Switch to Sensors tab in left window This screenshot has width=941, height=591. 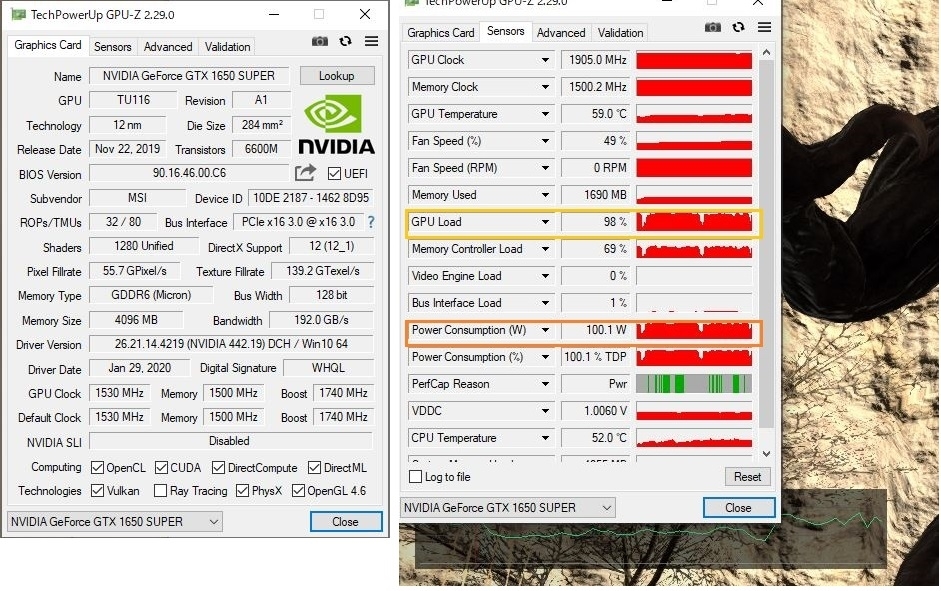pyautogui.click(x=112, y=47)
